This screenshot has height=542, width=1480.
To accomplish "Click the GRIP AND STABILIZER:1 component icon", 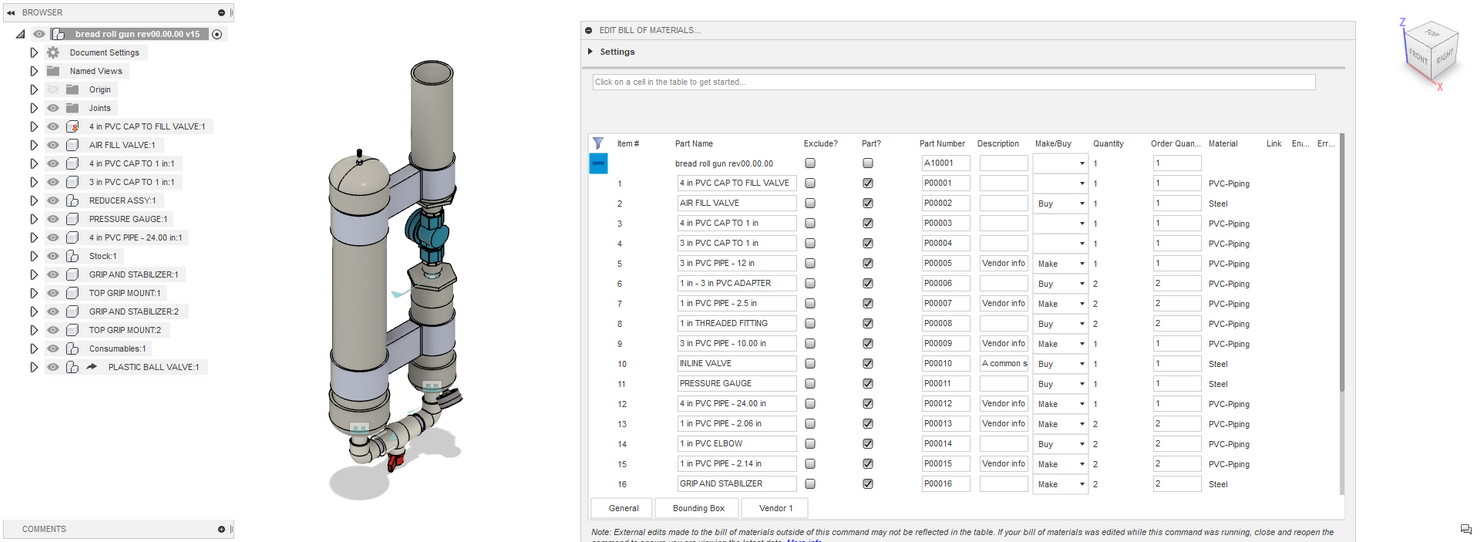I will click(x=72, y=274).
